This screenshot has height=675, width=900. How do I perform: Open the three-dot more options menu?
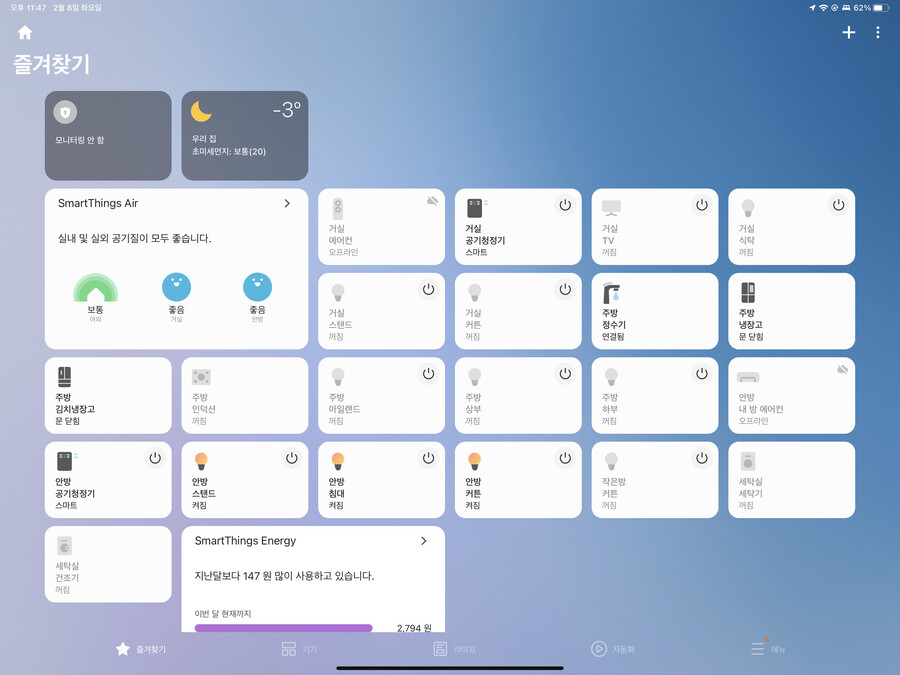click(x=878, y=32)
